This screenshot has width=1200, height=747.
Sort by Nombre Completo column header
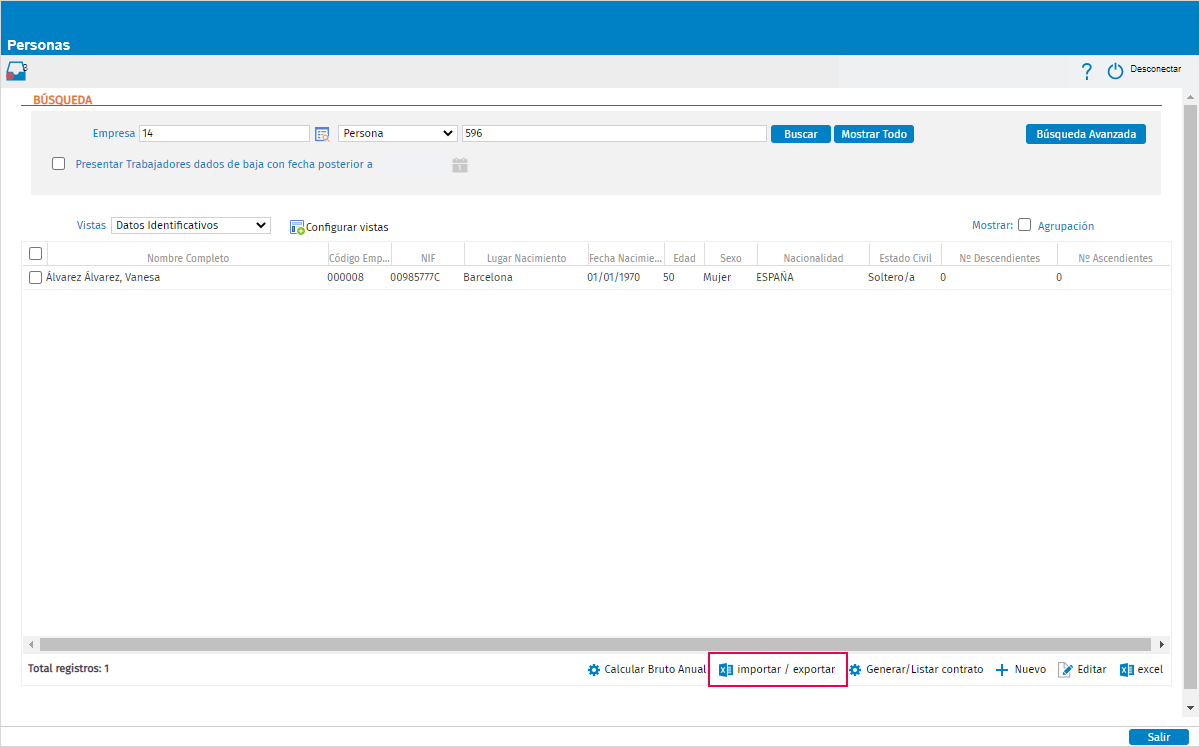[x=188, y=258]
